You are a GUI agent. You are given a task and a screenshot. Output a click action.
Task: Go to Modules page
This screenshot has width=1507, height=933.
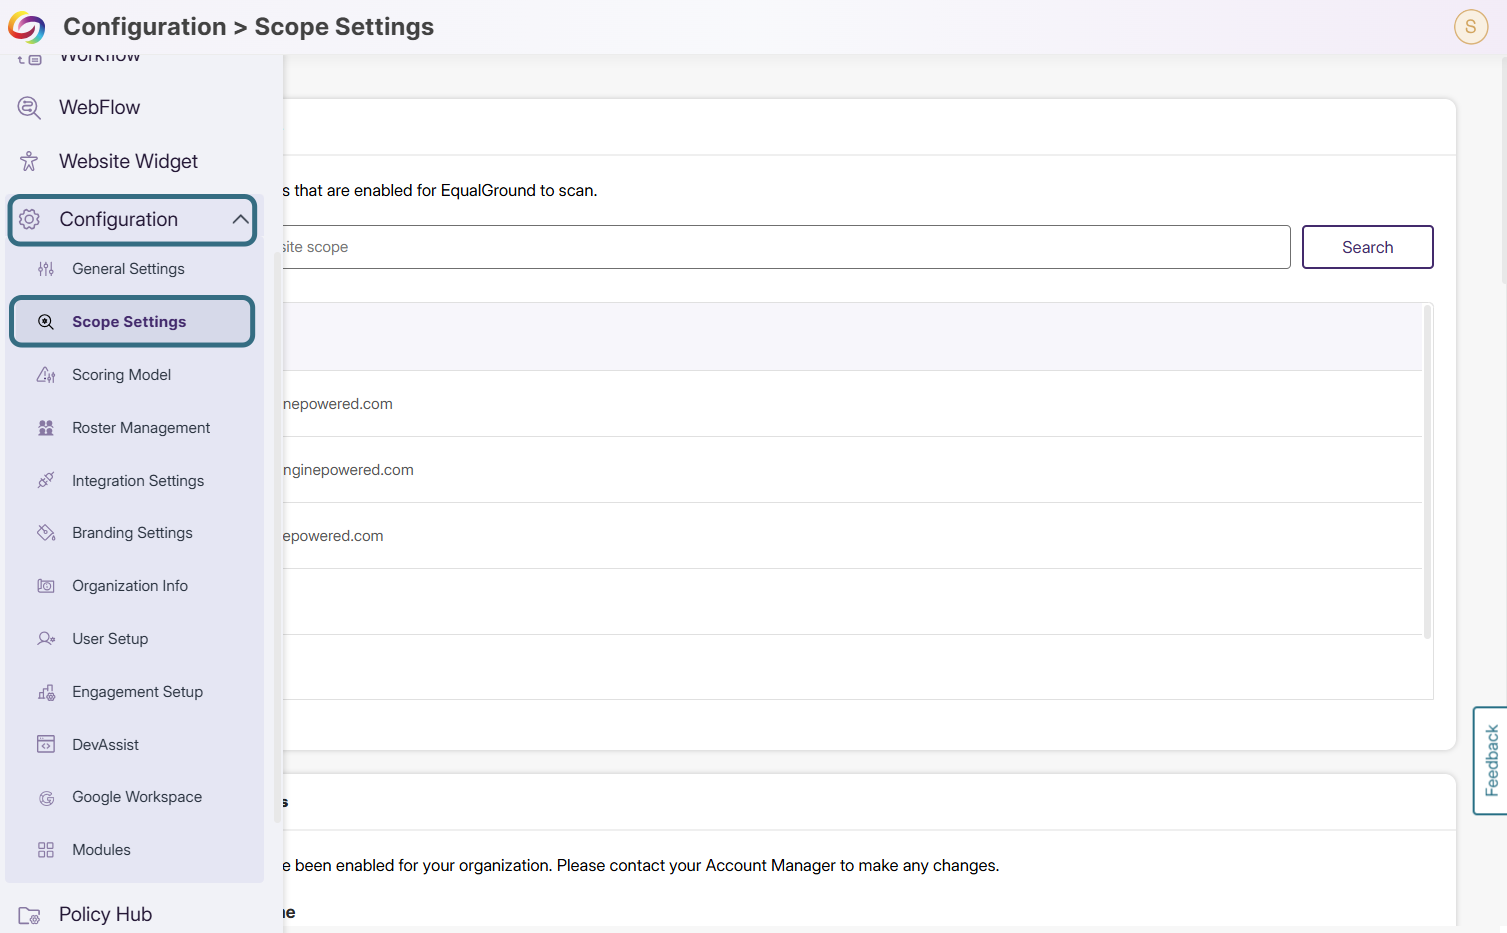click(102, 850)
